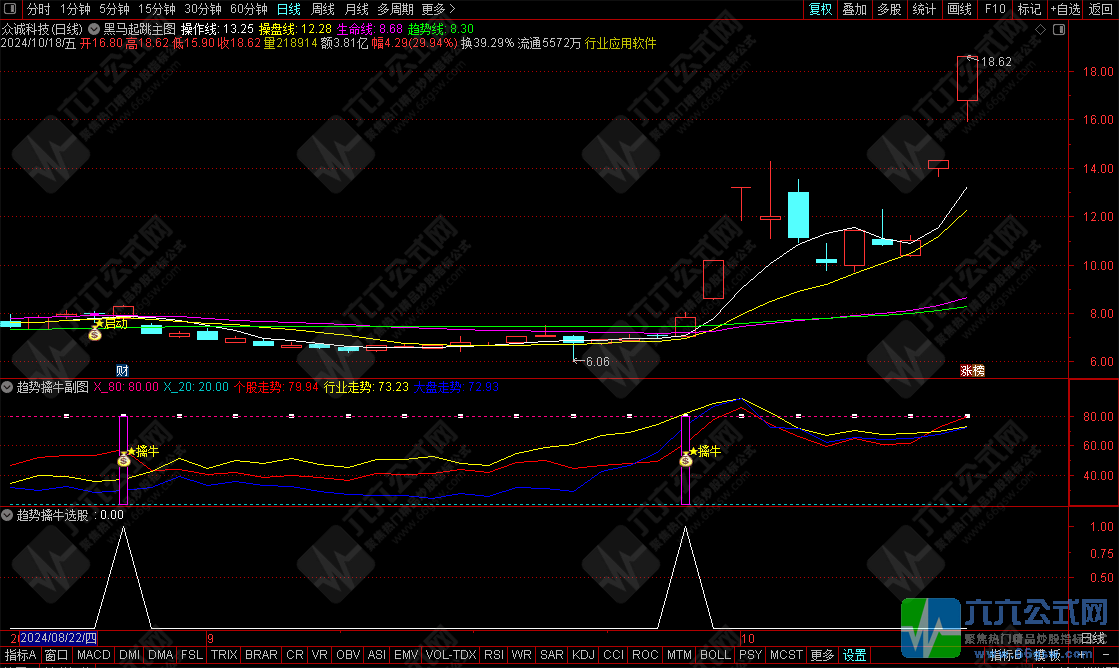This screenshot has width=1119, height=668.
Task: Click the left sidebar panel toggle icon
Action: pos(8,9)
